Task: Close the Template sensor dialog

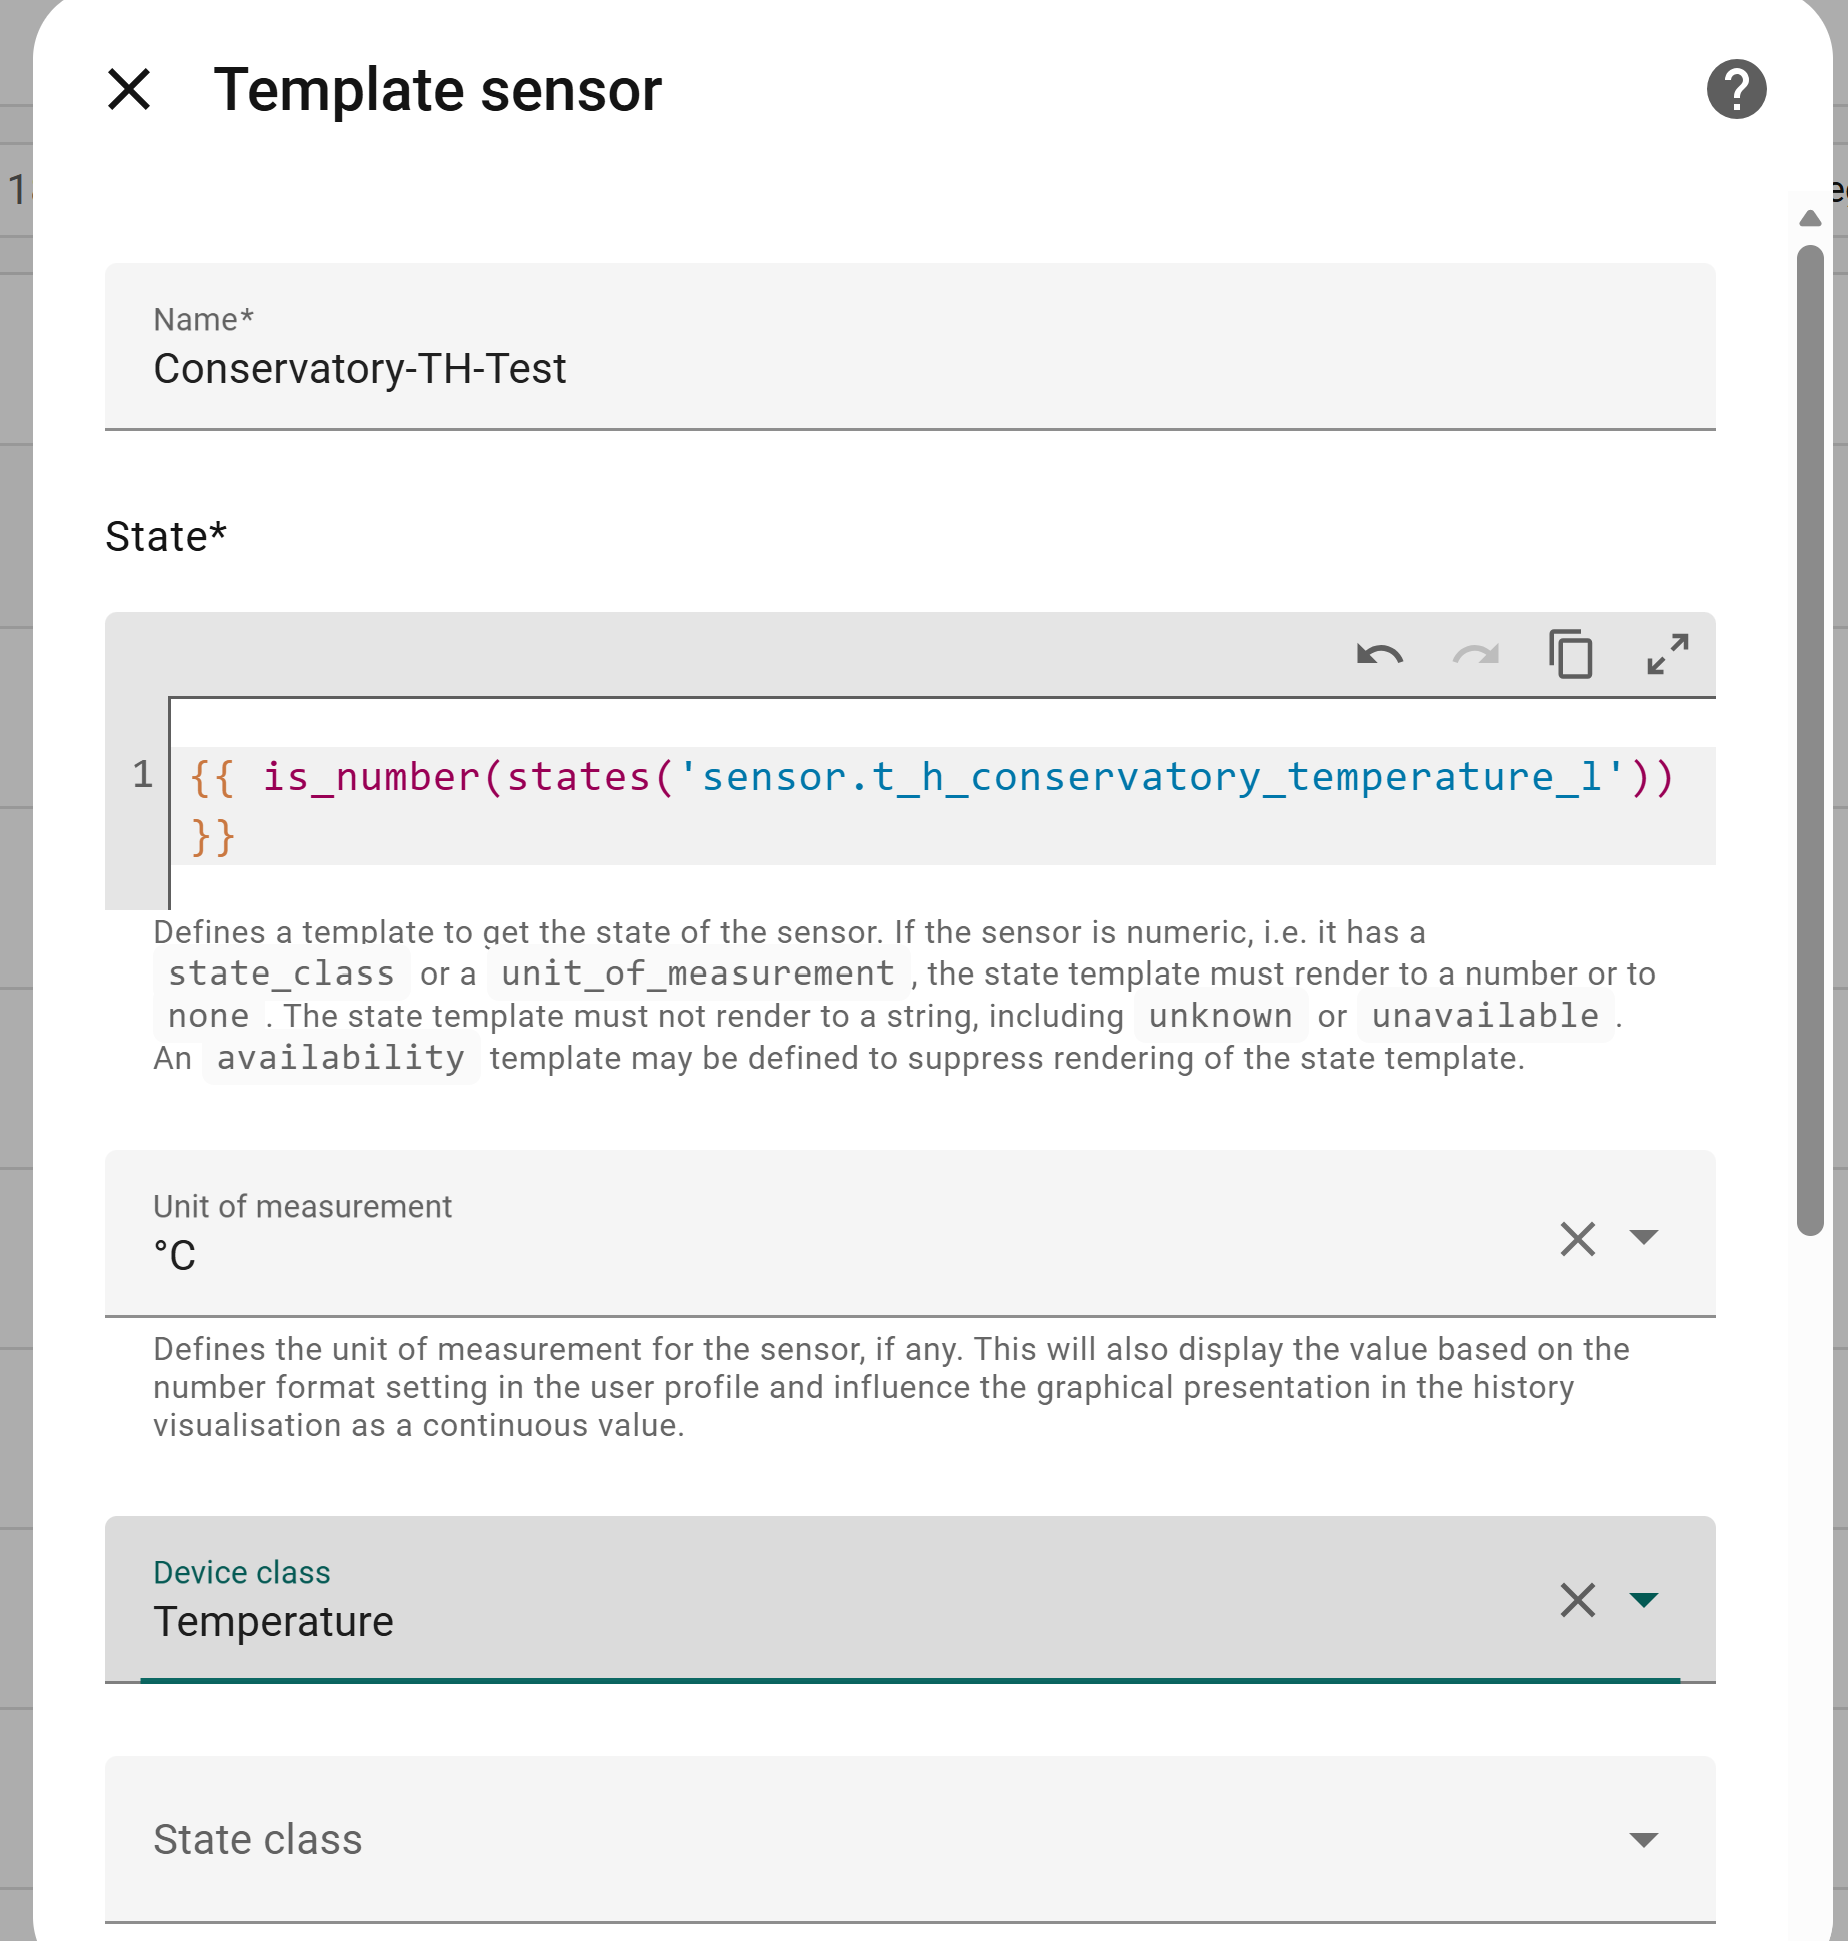Action: click(129, 90)
